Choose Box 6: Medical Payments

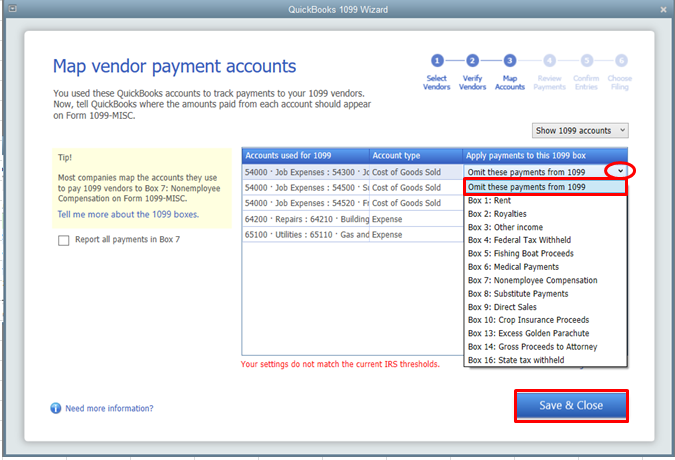tap(545, 267)
